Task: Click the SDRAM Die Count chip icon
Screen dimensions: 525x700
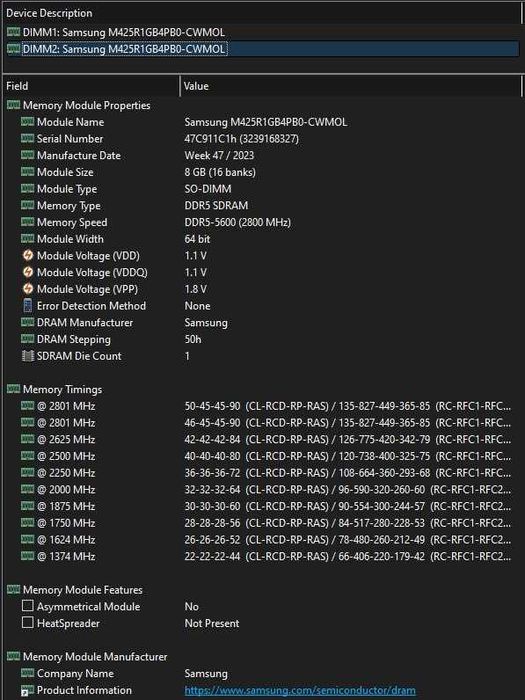Action: (28, 356)
